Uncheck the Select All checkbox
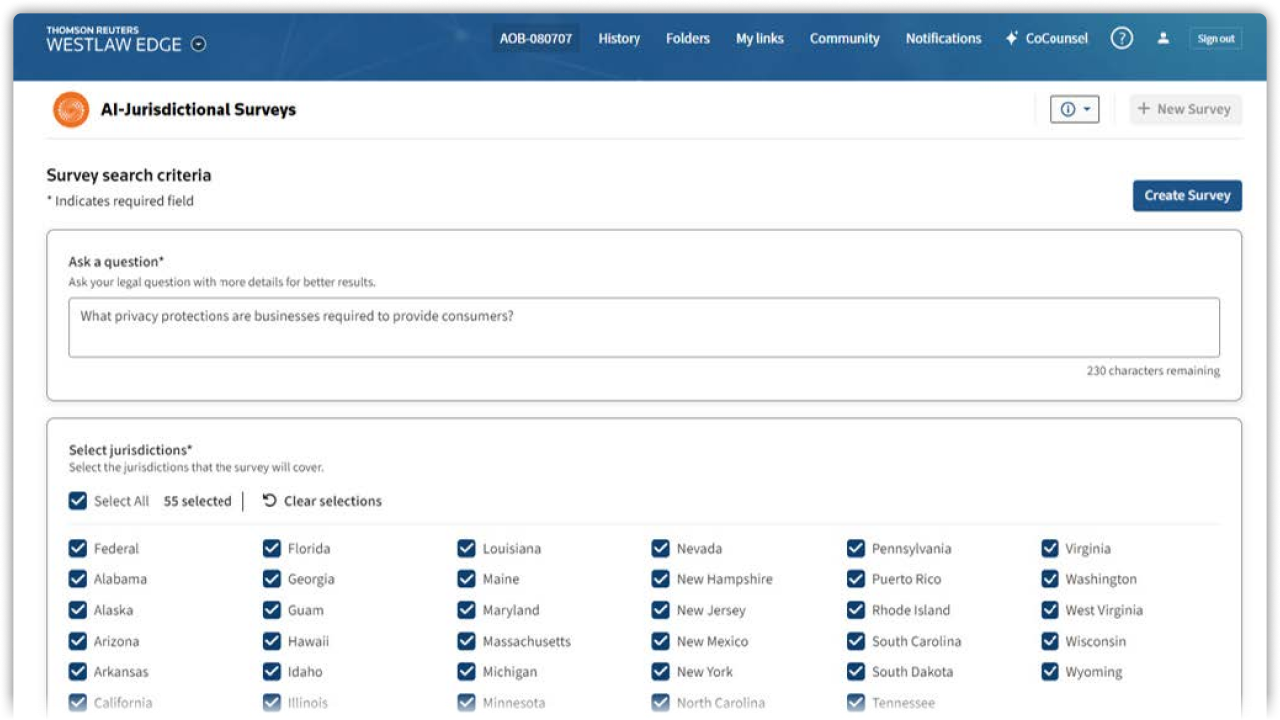 tap(79, 500)
